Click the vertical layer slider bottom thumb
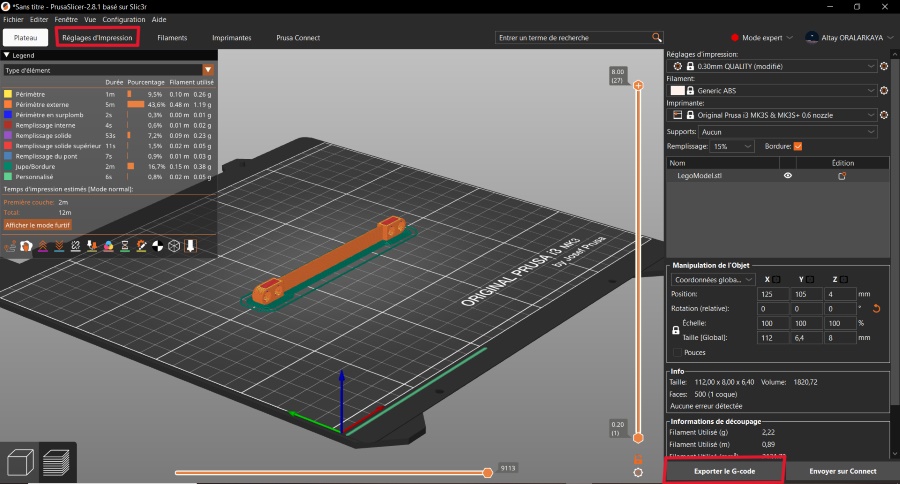The height and width of the screenshot is (484, 900). point(638,438)
